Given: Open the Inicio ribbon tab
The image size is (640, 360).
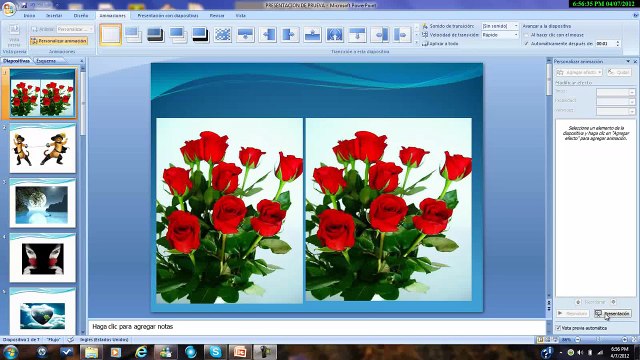Looking at the screenshot, I should pos(29,16).
